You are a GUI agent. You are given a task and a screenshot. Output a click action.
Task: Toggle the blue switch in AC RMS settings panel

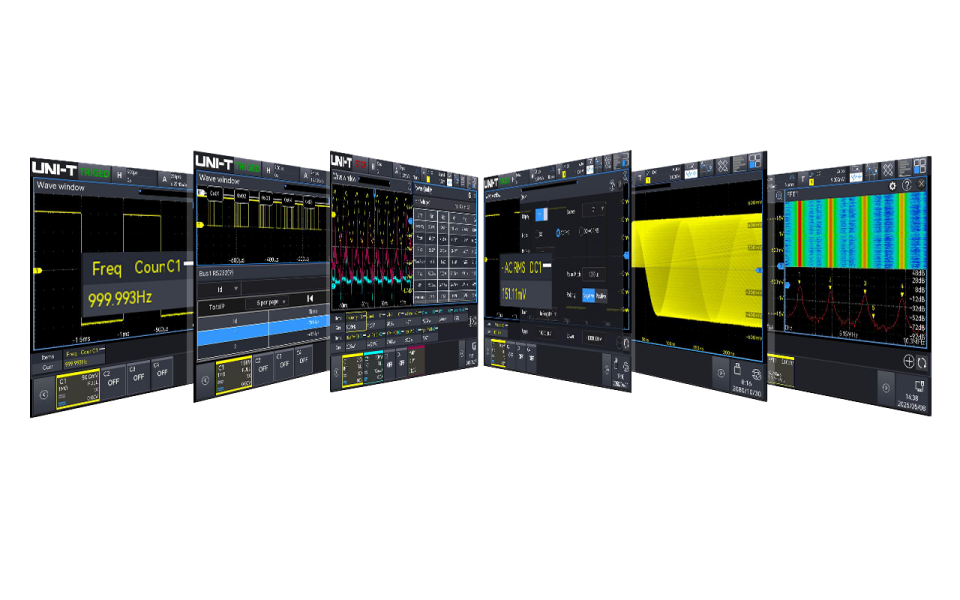pyautogui.click(x=541, y=214)
